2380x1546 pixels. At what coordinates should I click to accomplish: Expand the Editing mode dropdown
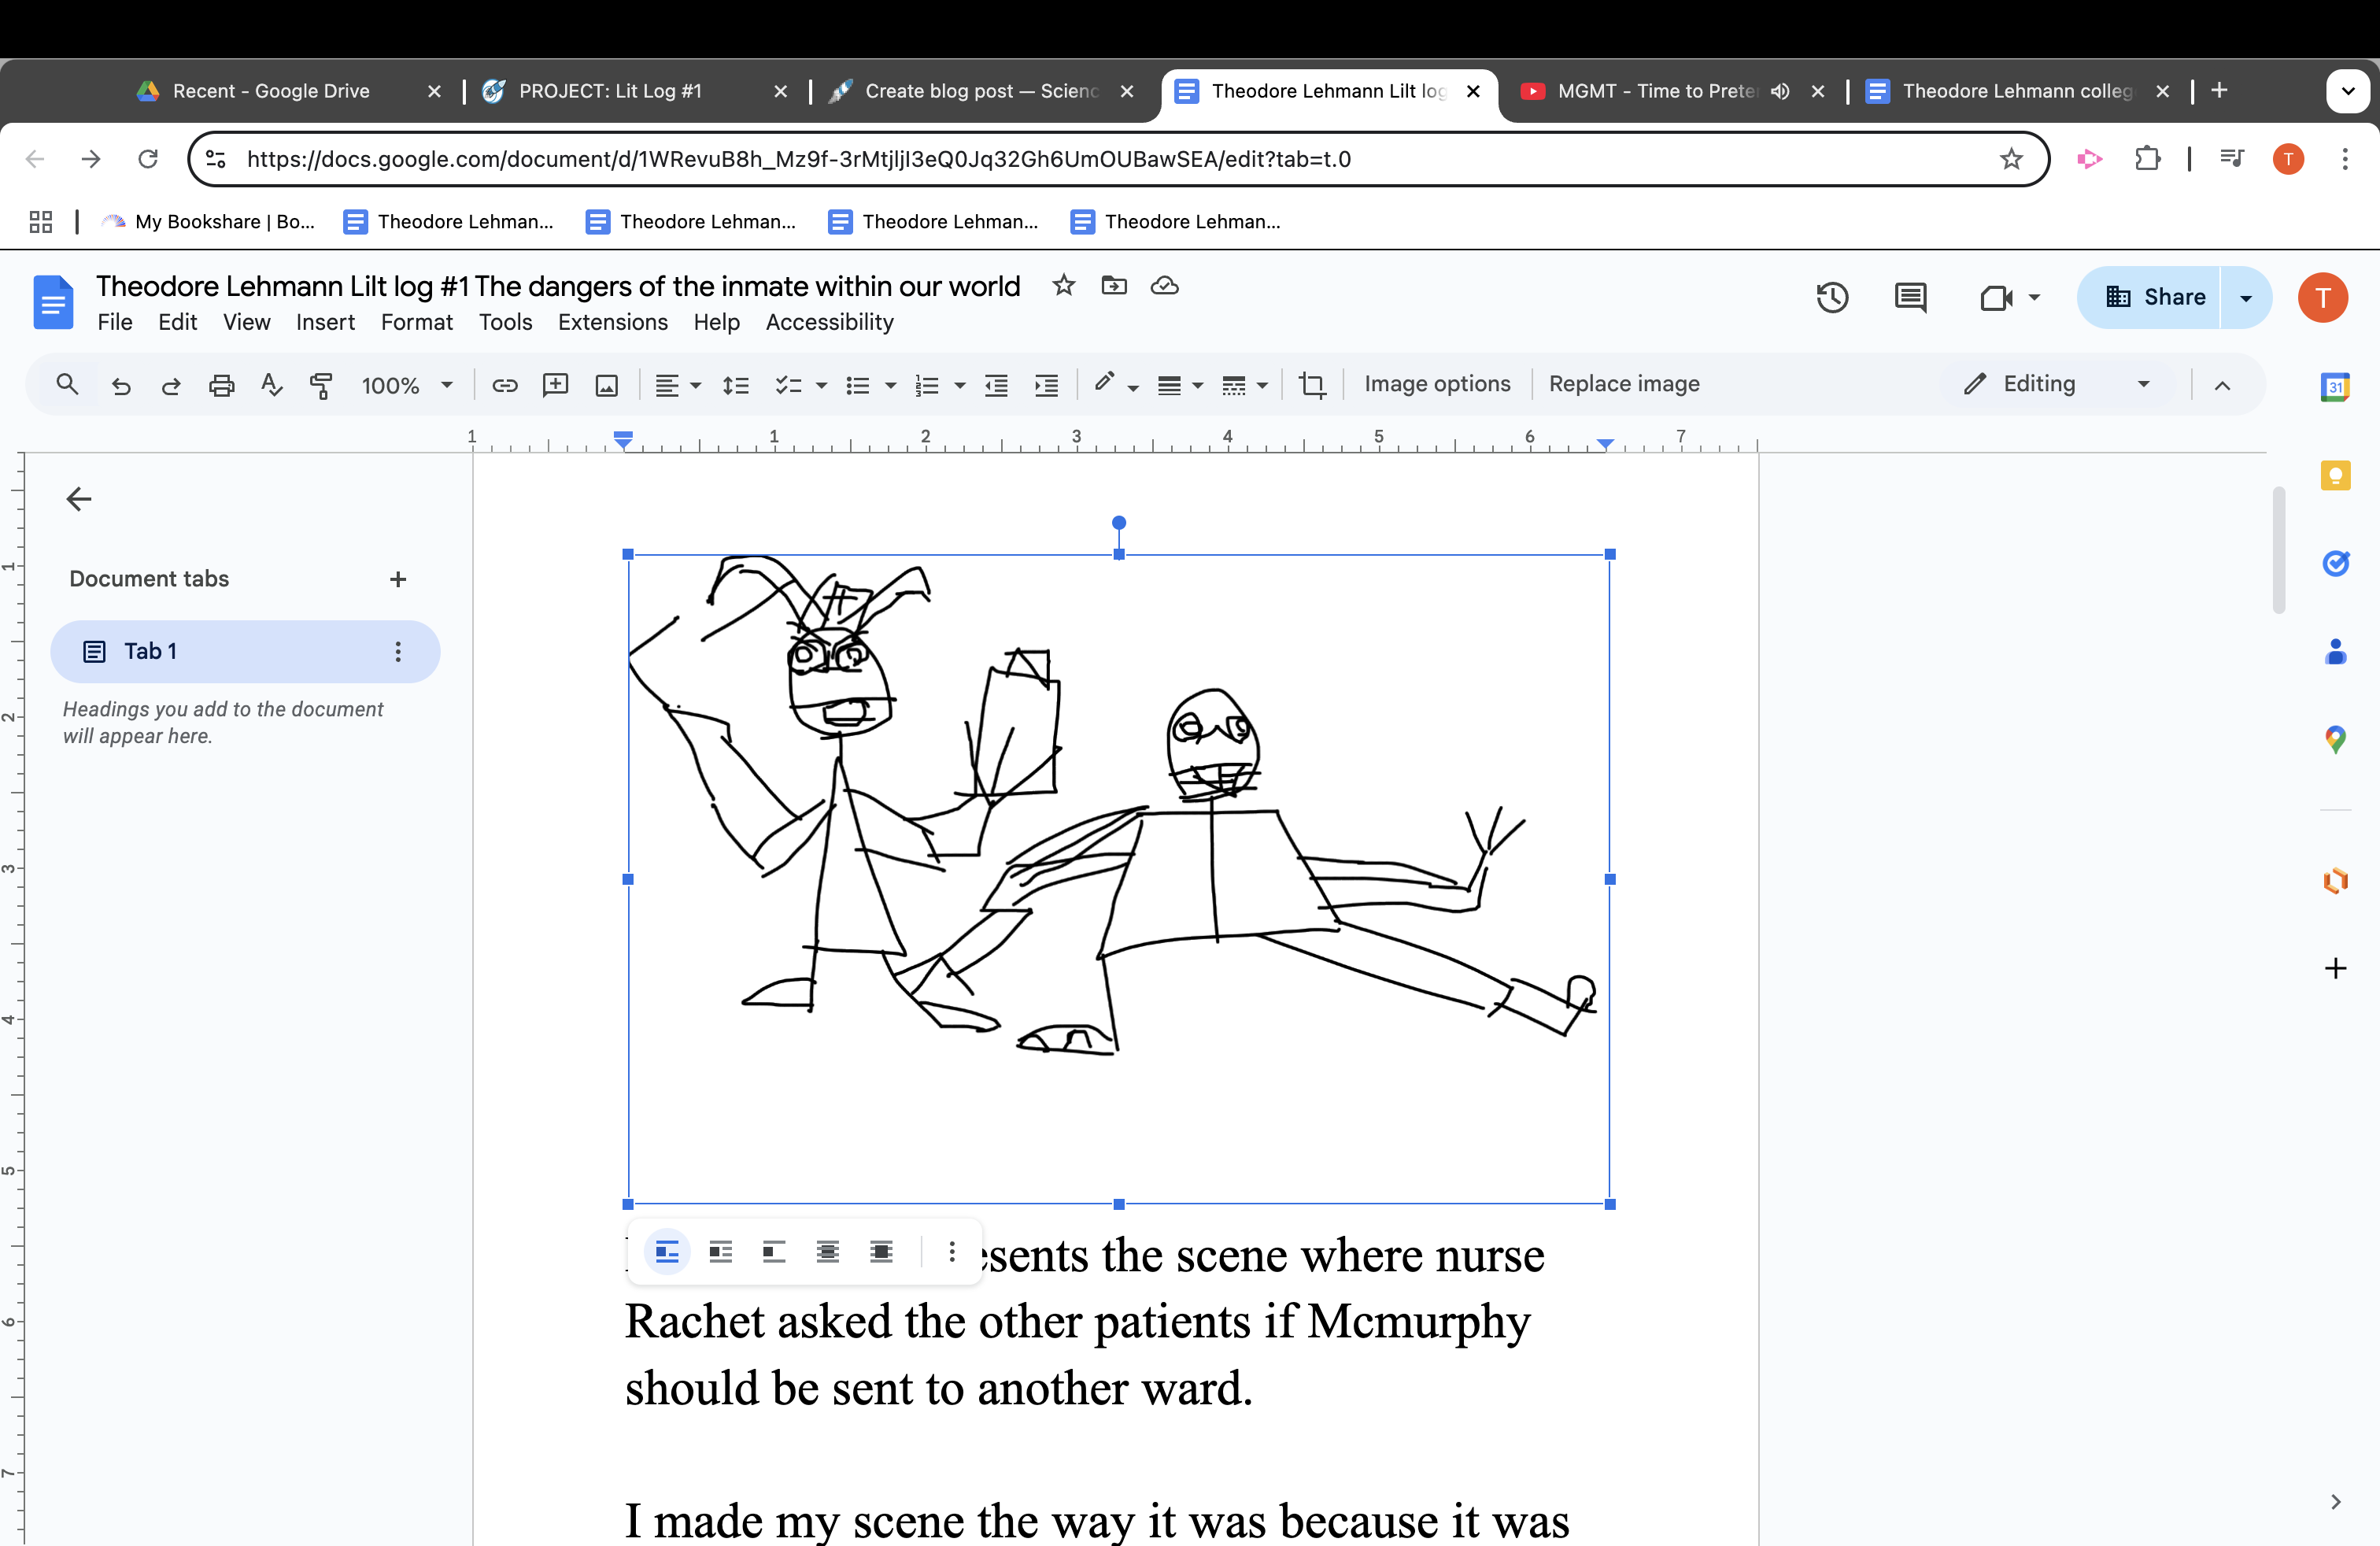tap(2143, 384)
